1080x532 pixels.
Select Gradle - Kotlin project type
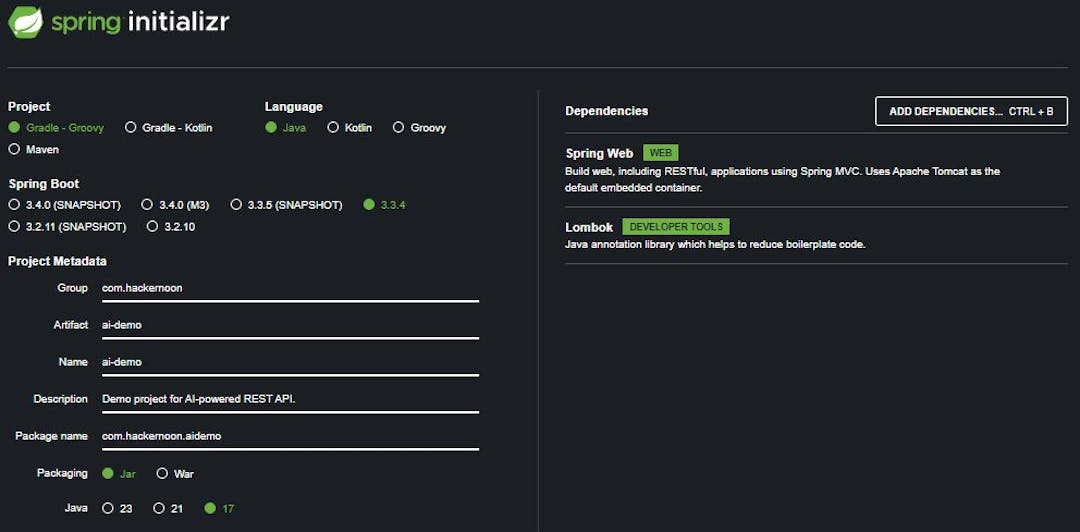pos(131,128)
